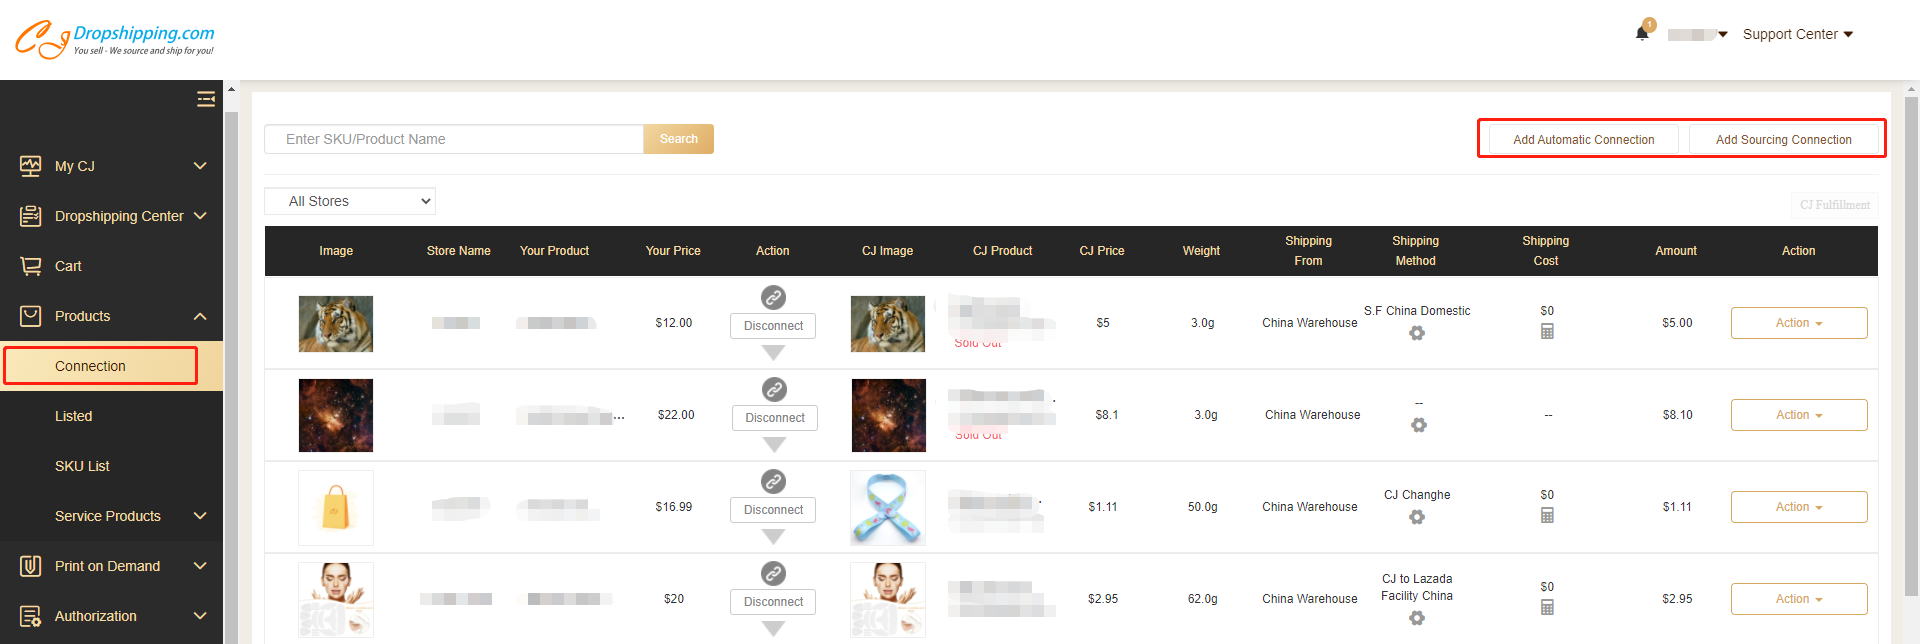Expand the down triangle under the first Disconnect button

click(x=773, y=353)
